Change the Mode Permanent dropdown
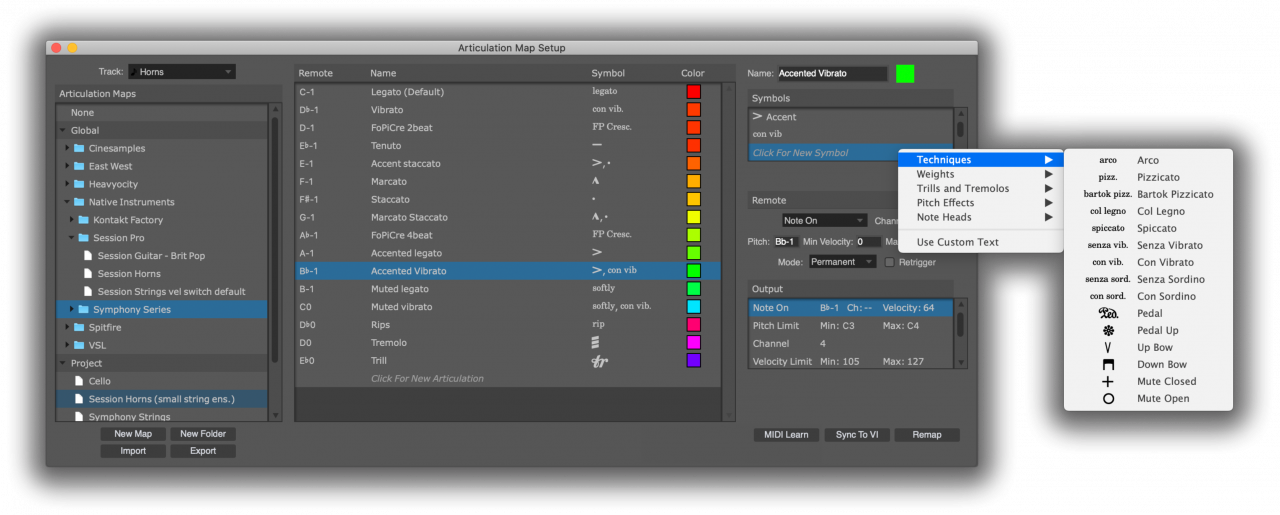The height and width of the screenshot is (515, 1280). click(x=842, y=262)
